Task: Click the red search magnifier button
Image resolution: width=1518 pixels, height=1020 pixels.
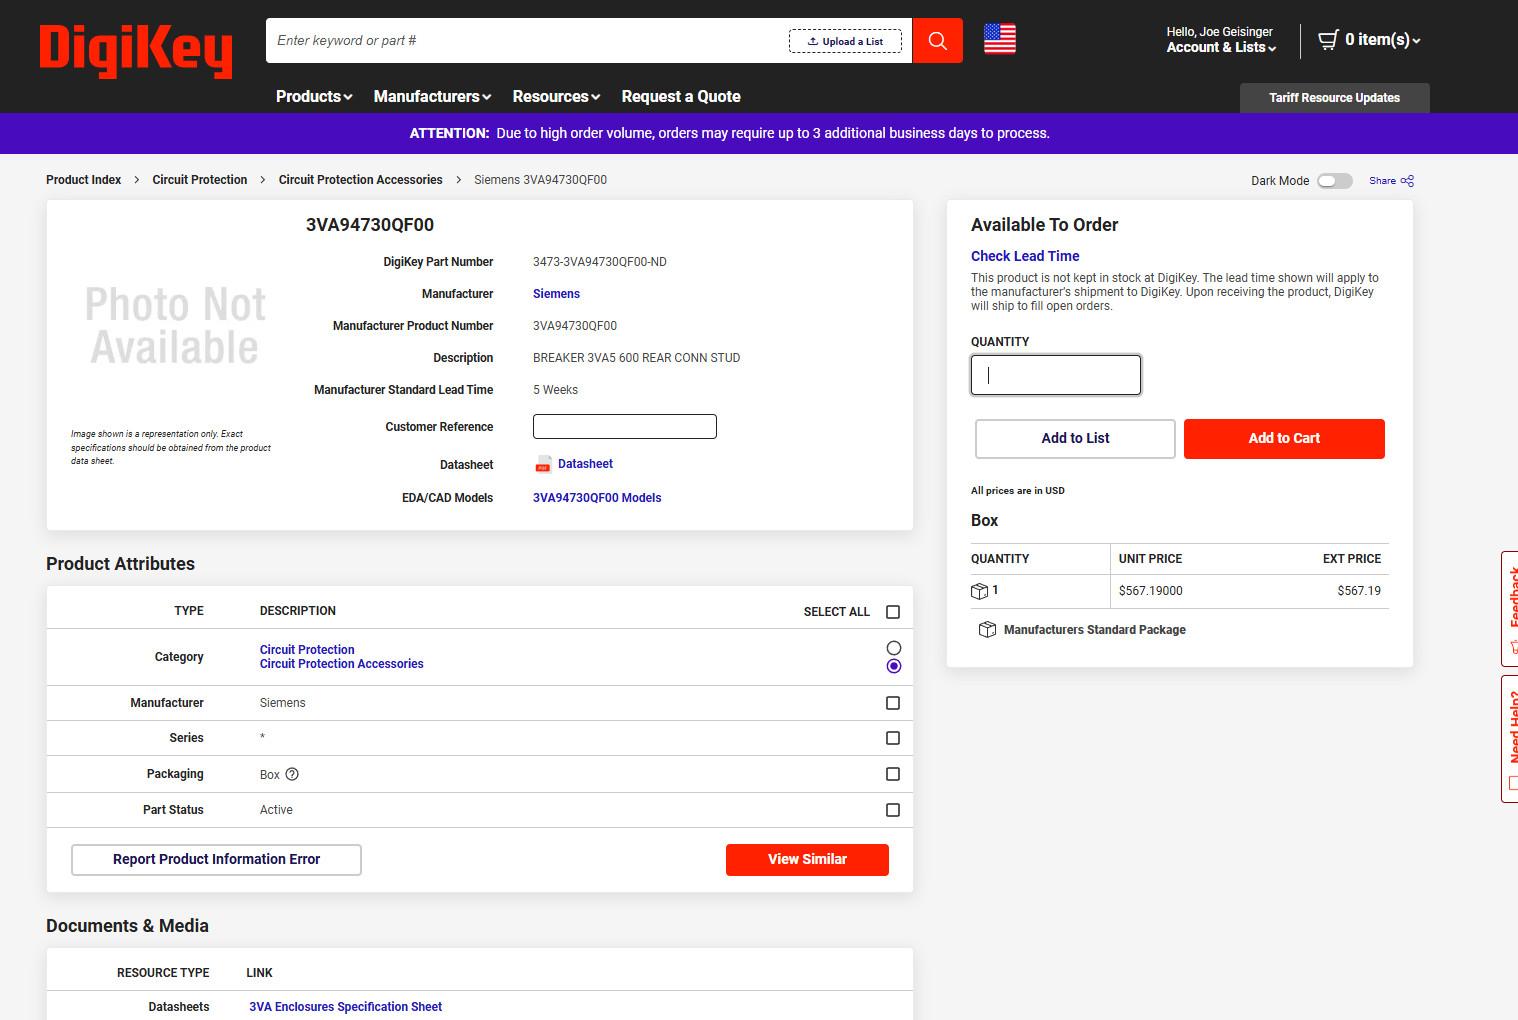Action: click(937, 40)
